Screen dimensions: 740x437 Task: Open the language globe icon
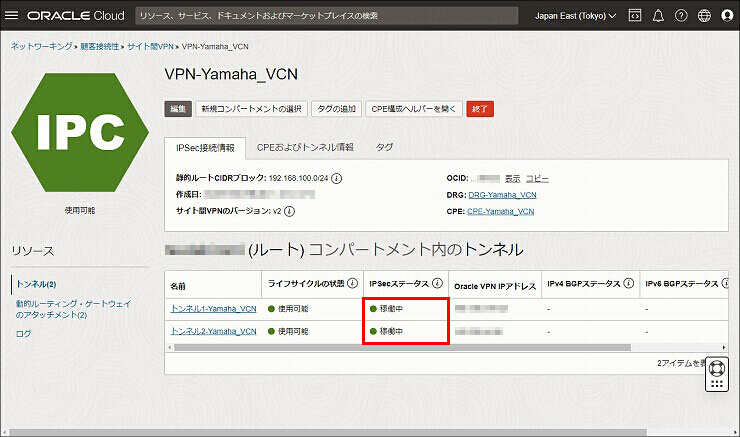tap(704, 16)
